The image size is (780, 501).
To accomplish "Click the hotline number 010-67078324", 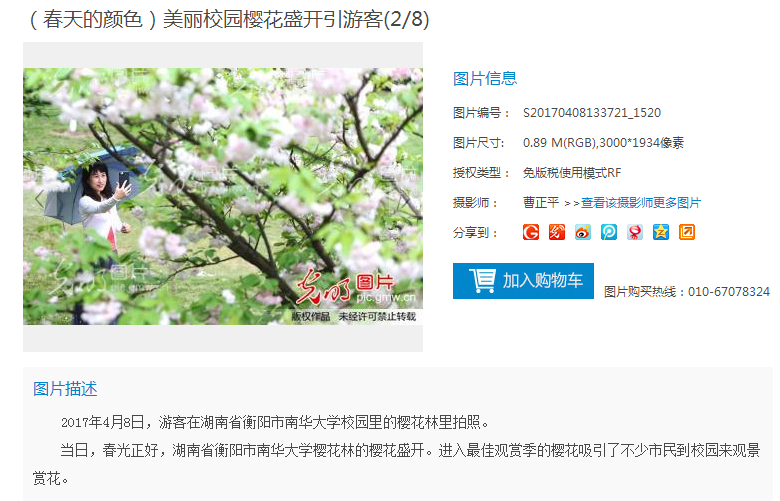I will click(x=729, y=292).
